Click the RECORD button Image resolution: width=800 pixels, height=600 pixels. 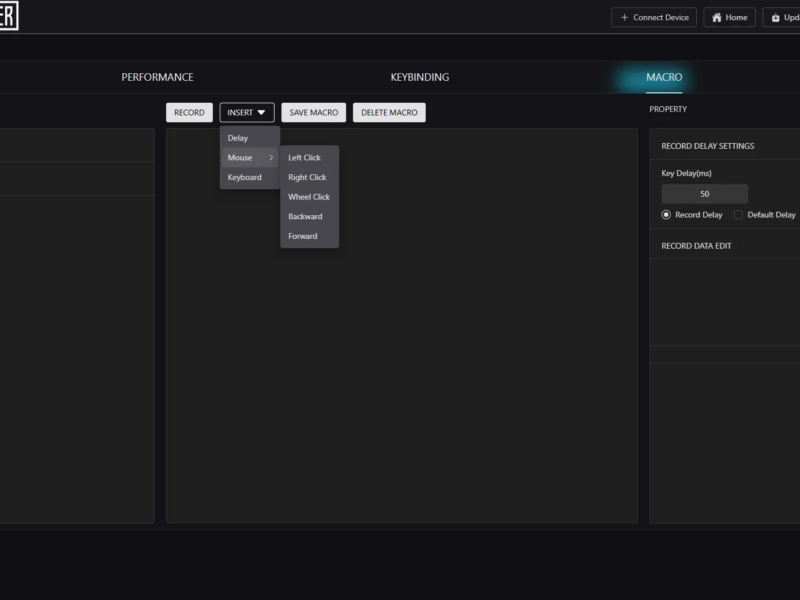point(189,112)
